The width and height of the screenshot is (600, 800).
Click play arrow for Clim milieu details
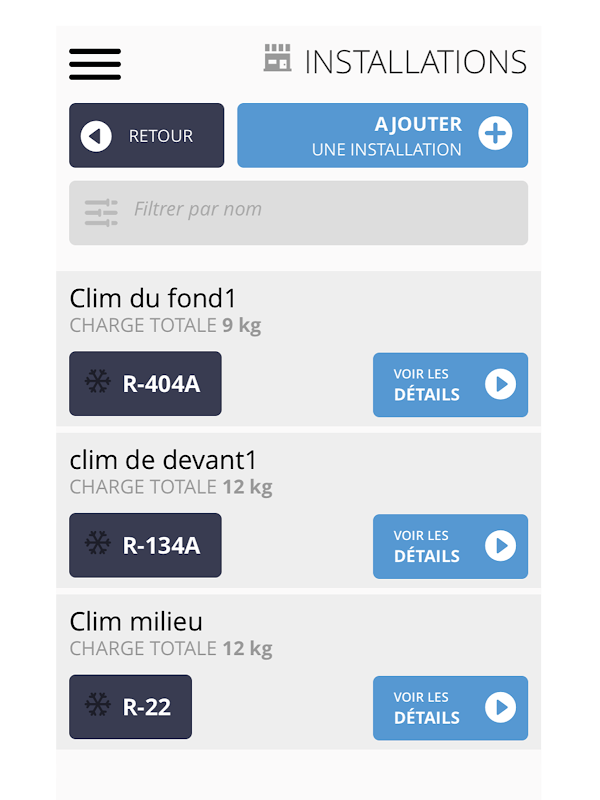pos(500,708)
